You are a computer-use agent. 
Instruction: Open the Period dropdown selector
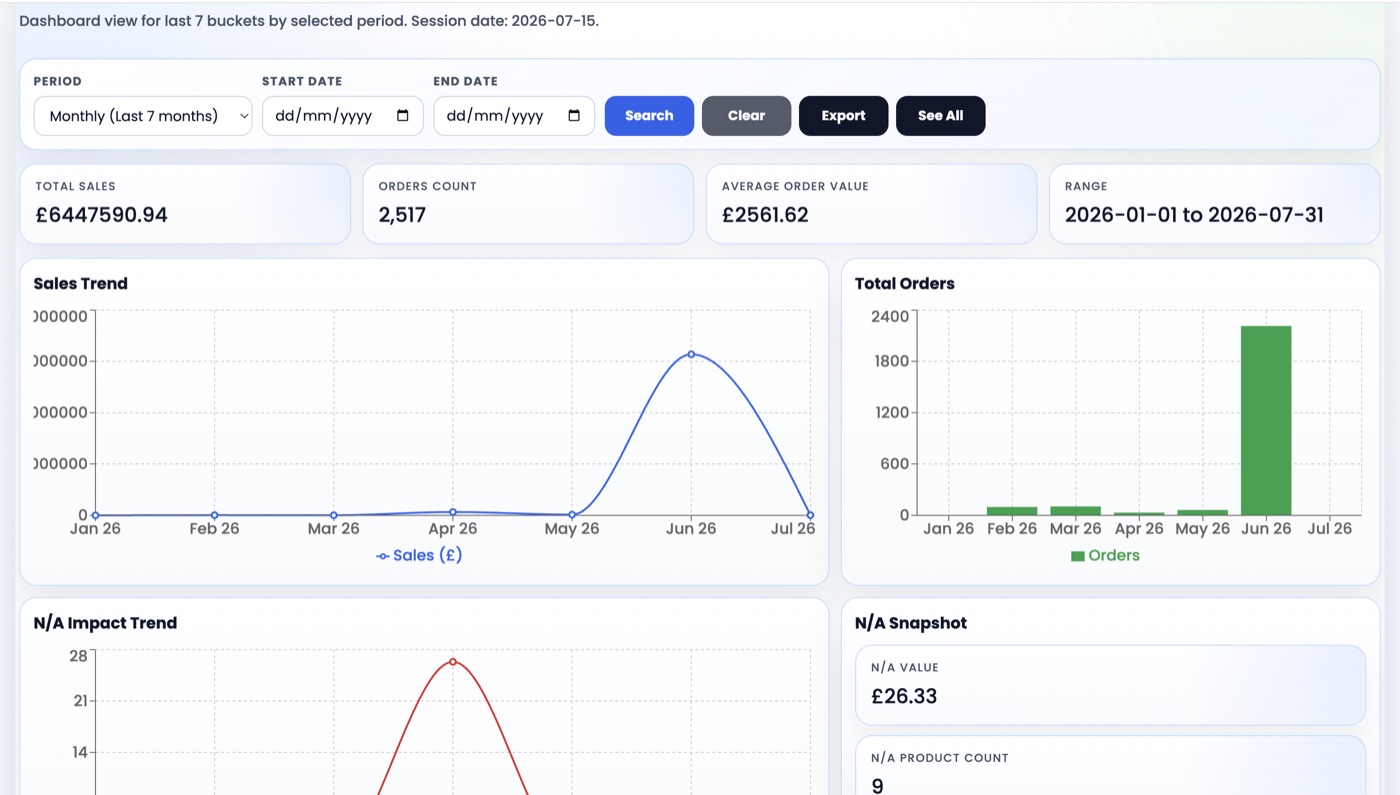tap(143, 116)
